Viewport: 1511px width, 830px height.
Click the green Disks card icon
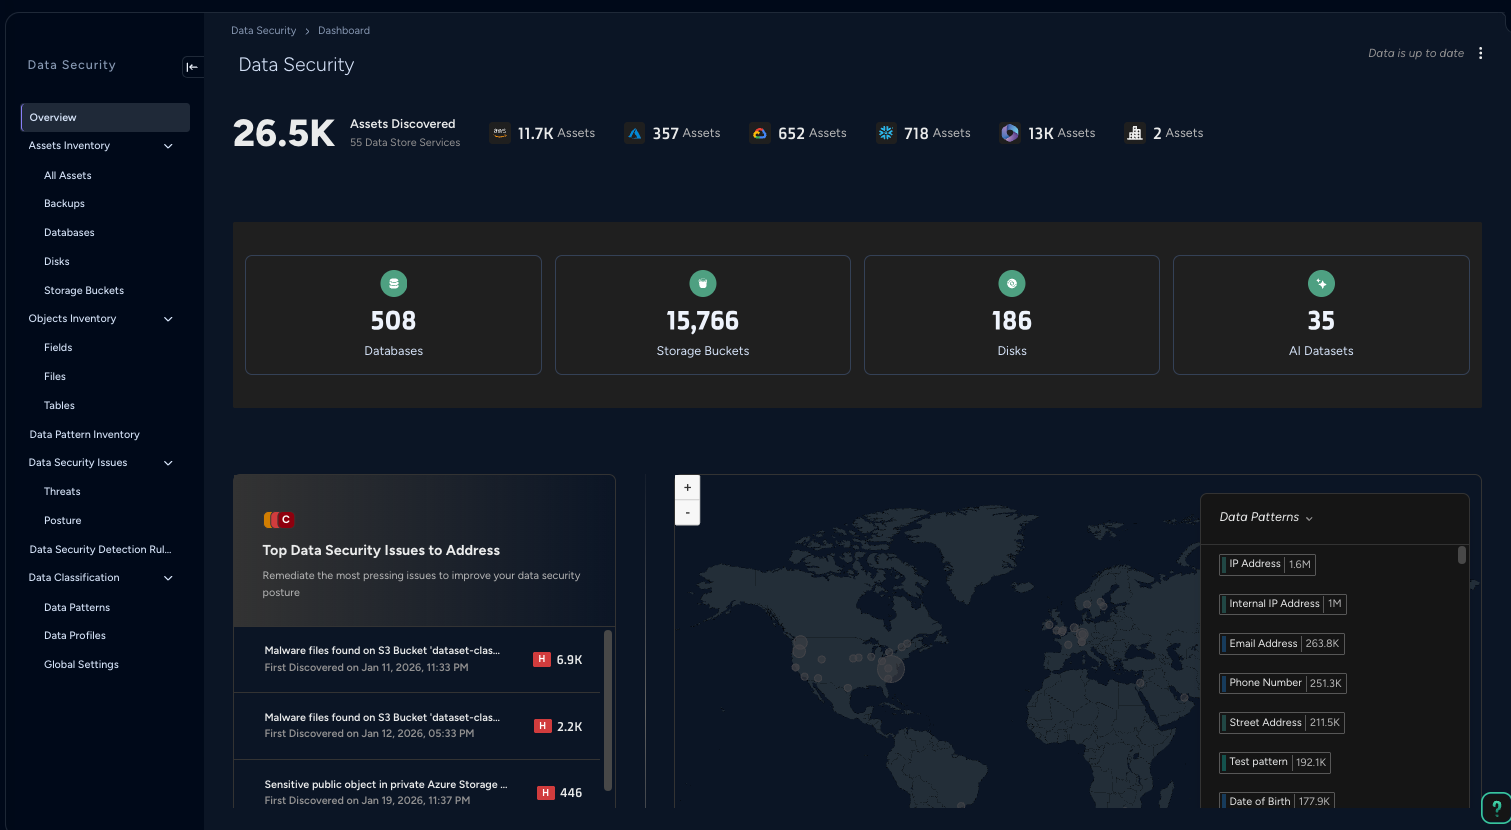[x=1012, y=284]
